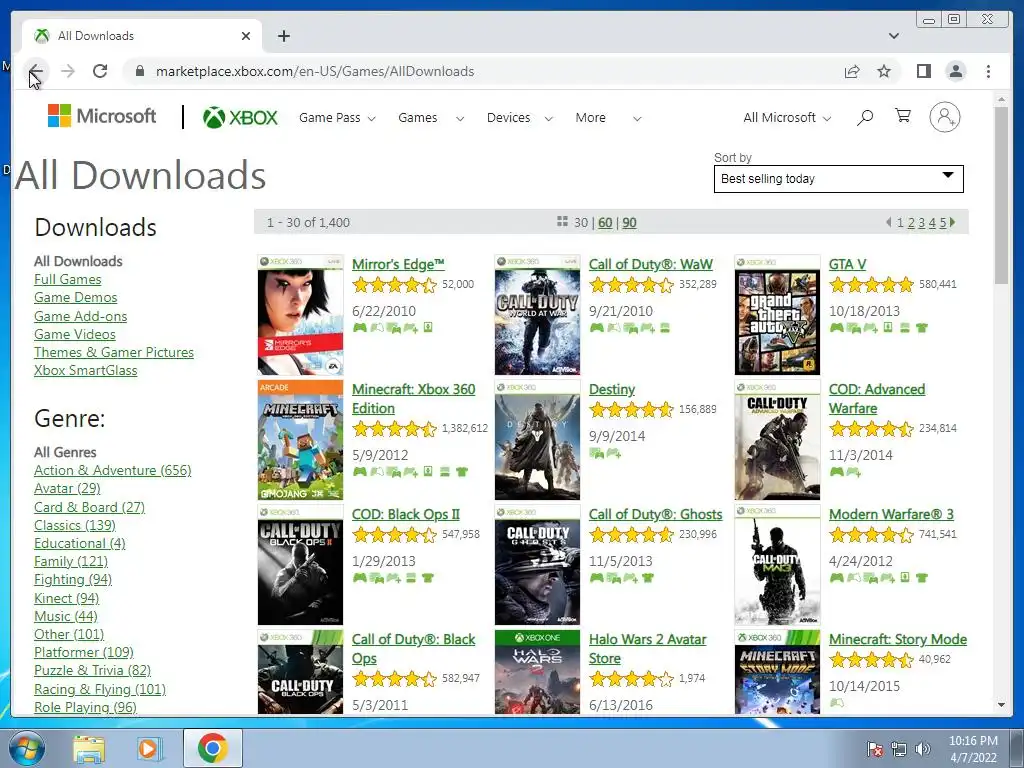The image size is (1024, 768).
Task: Click the browser forward arrow
Action: tap(68, 71)
